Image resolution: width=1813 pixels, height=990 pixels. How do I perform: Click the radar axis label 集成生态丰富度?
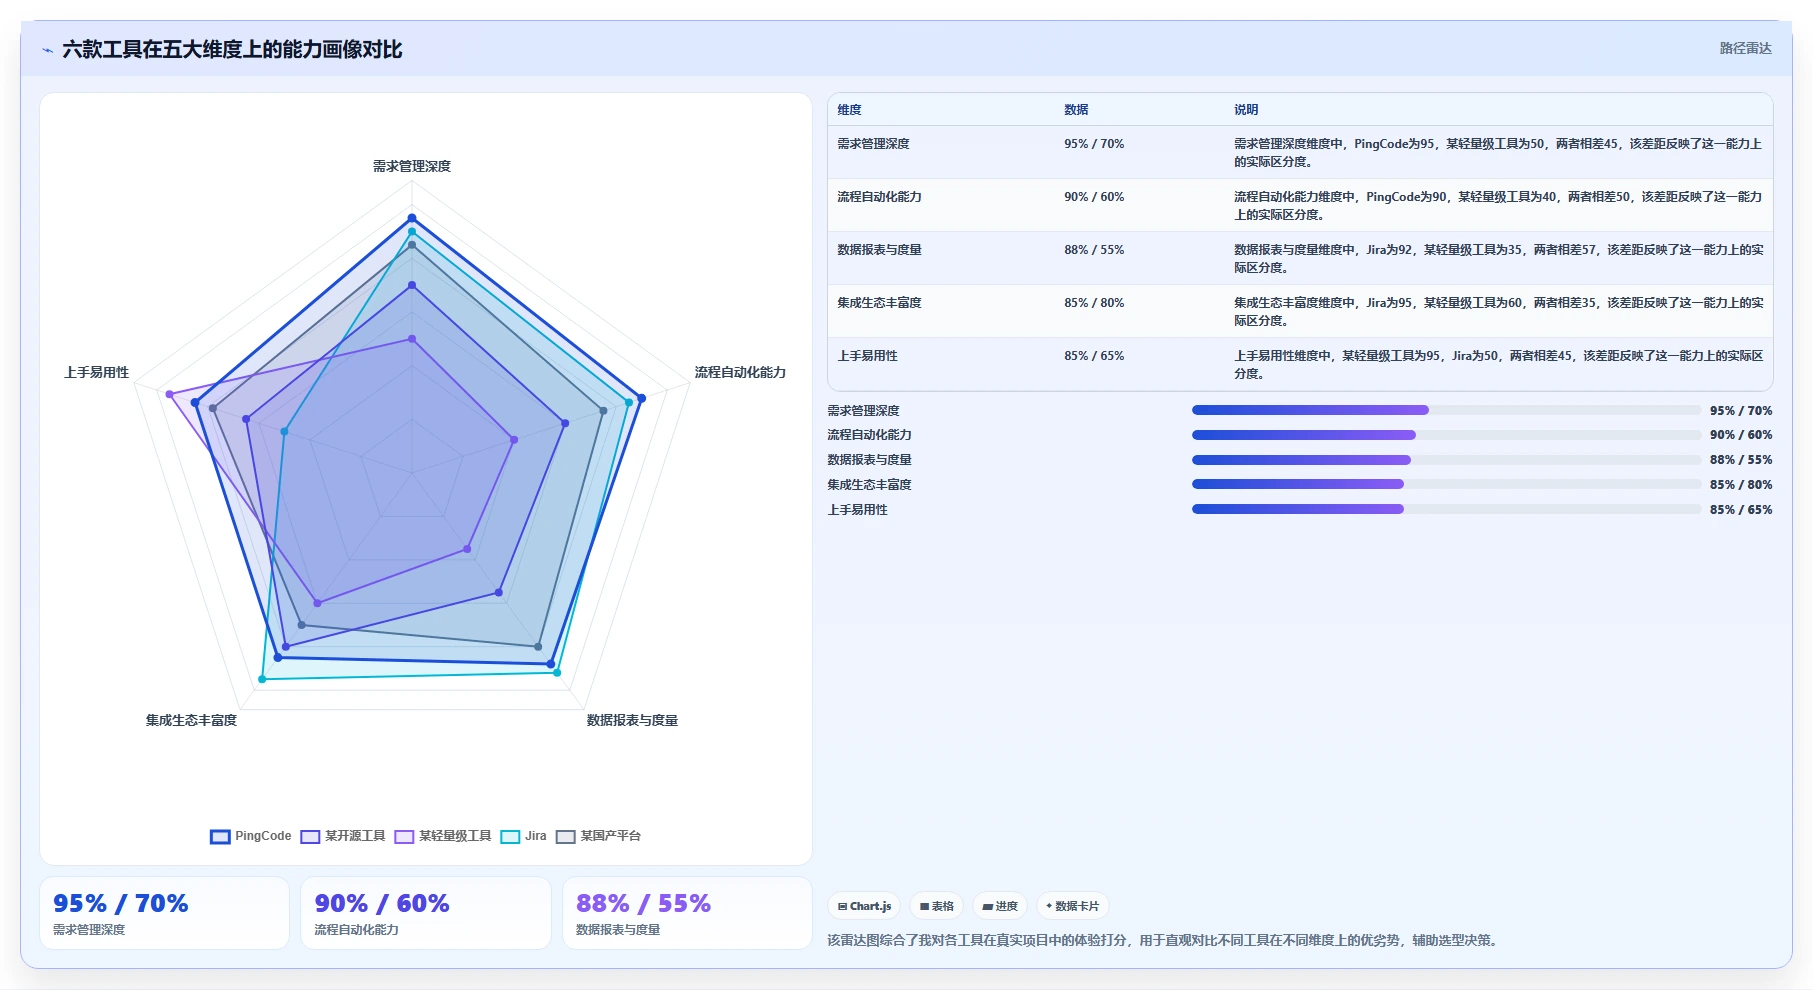click(191, 720)
